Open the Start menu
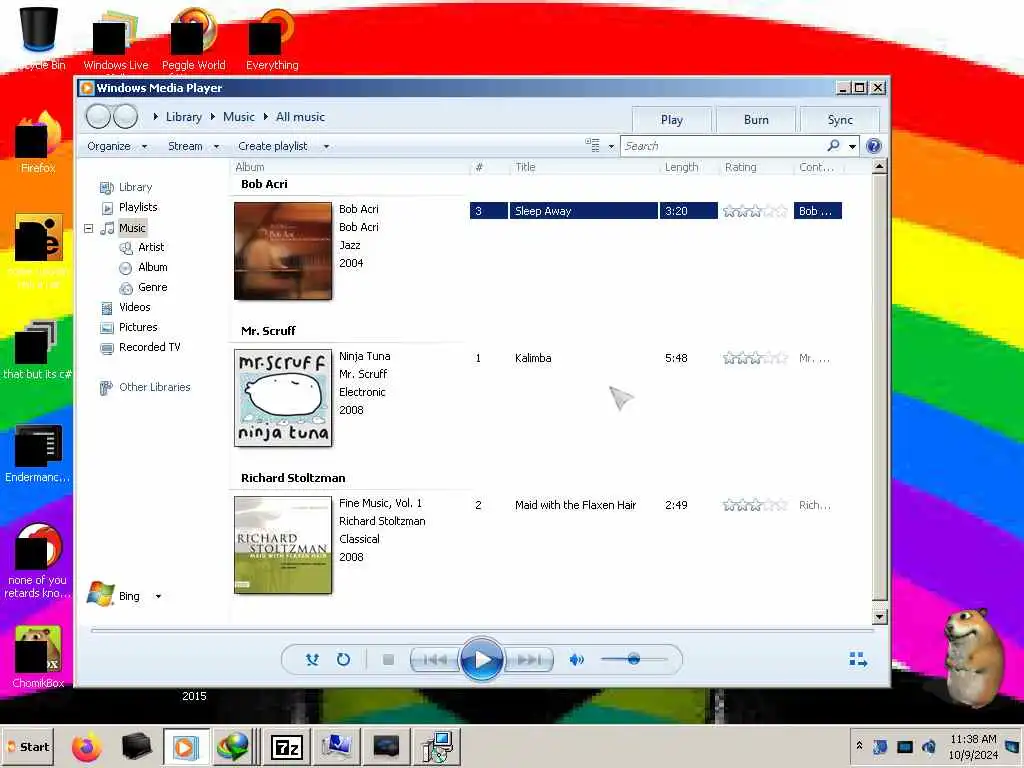 coord(27,746)
